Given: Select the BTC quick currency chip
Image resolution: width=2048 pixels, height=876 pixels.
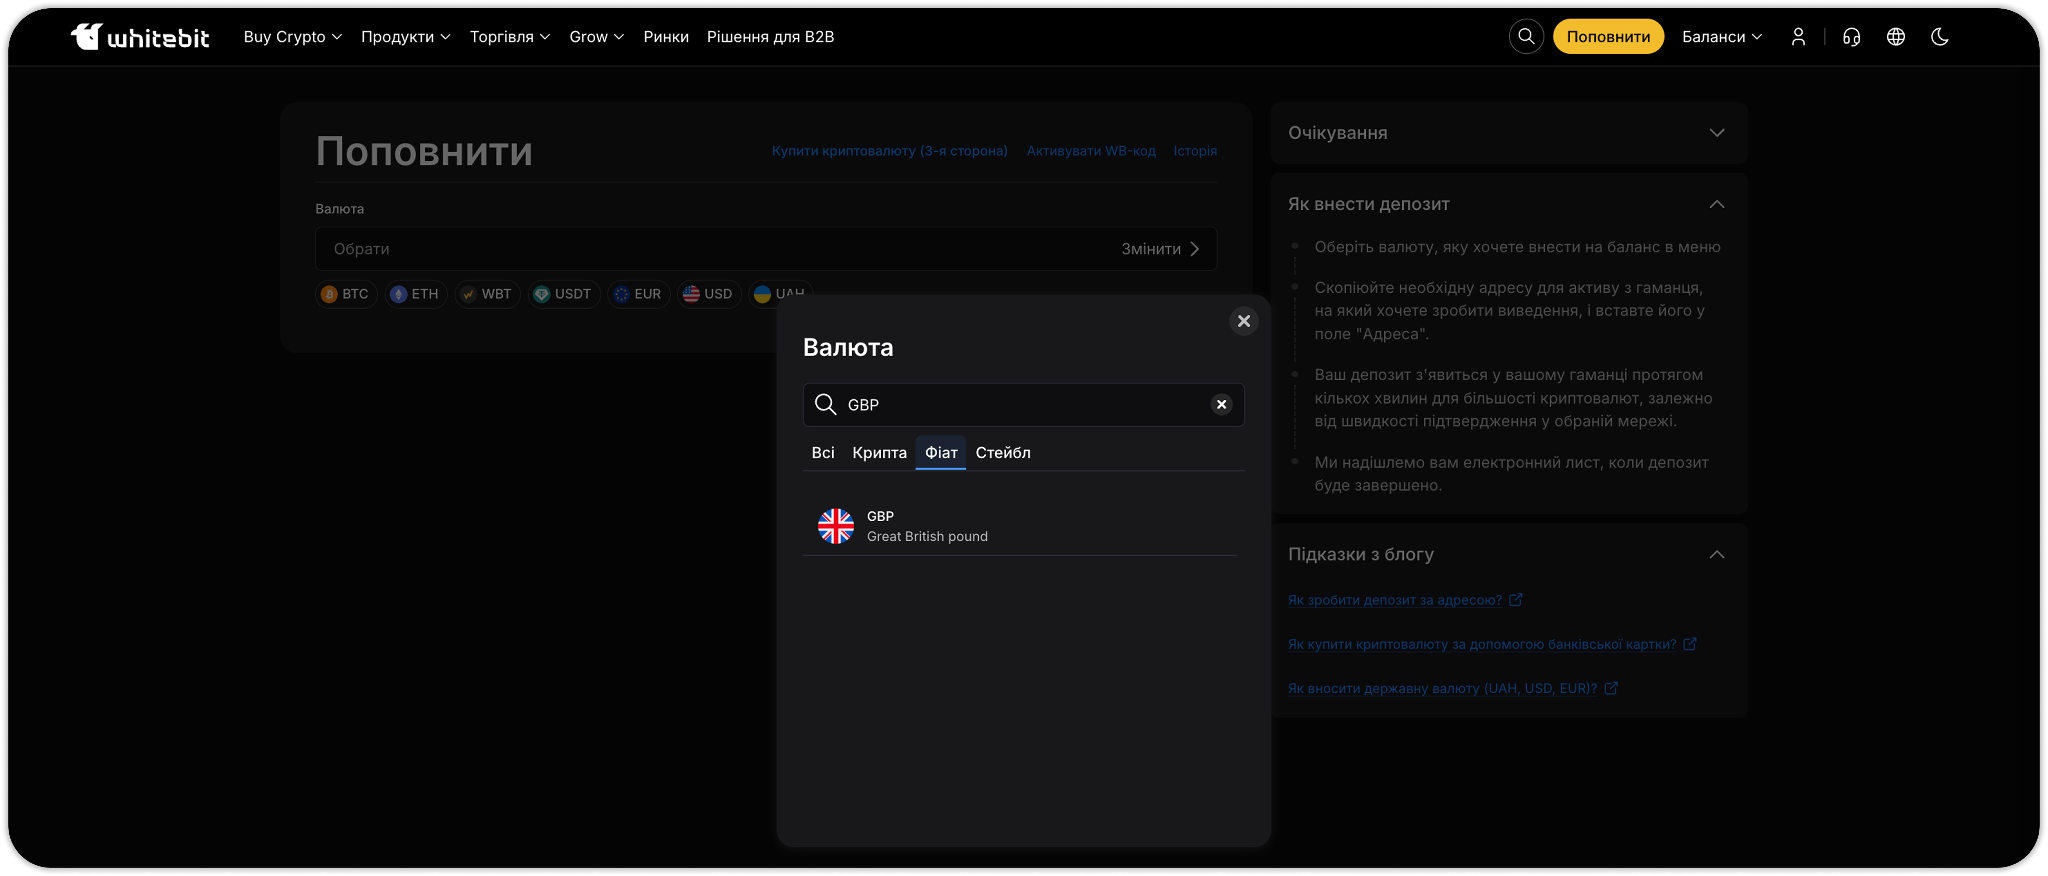Looking at the screenshot, I should (346, 294).
